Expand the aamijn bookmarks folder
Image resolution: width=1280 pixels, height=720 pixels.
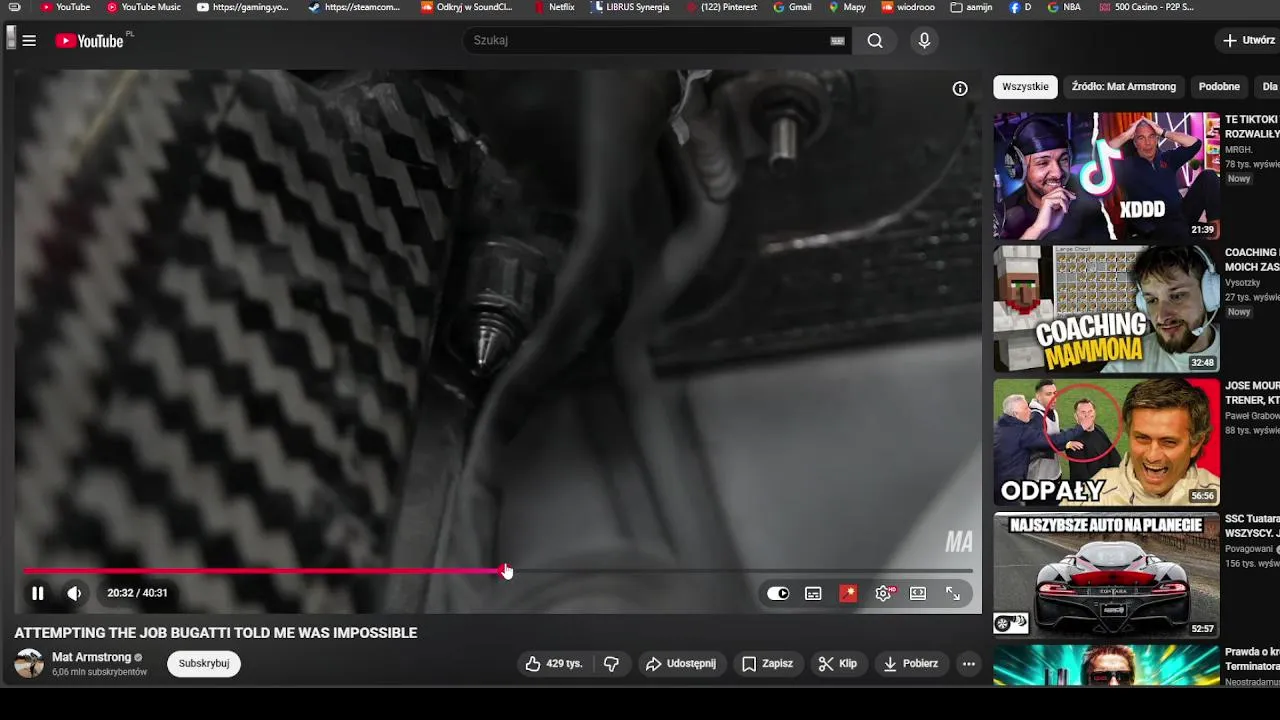point(972,7)
